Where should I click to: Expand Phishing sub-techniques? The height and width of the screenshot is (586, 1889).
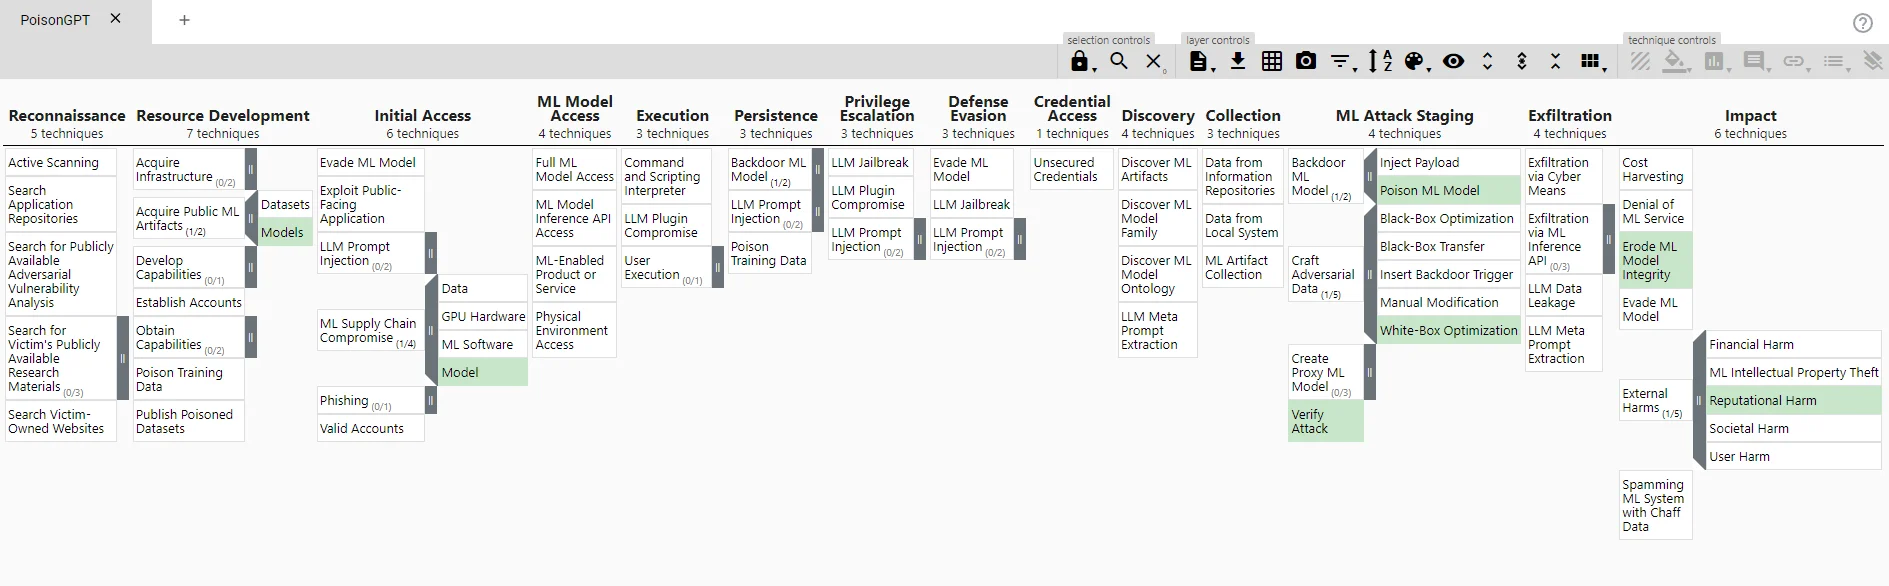431,400
